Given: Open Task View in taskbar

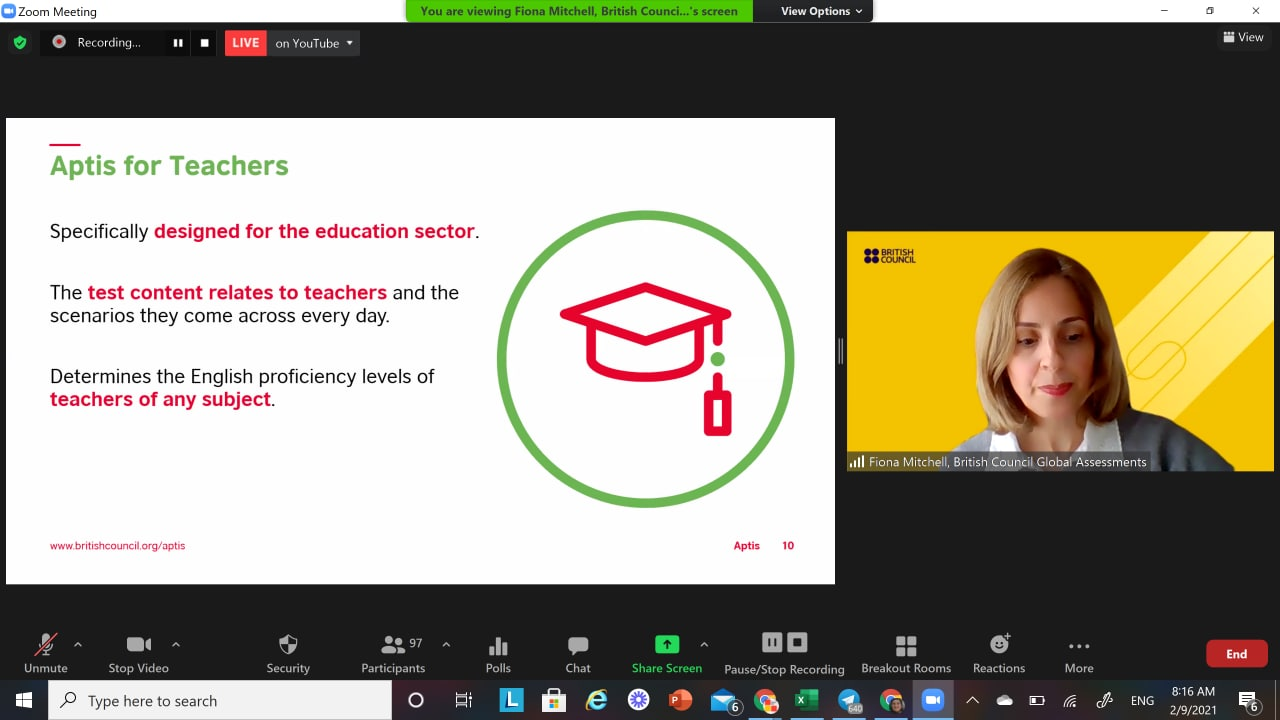Looking at the screenshot, I should 464,700.
